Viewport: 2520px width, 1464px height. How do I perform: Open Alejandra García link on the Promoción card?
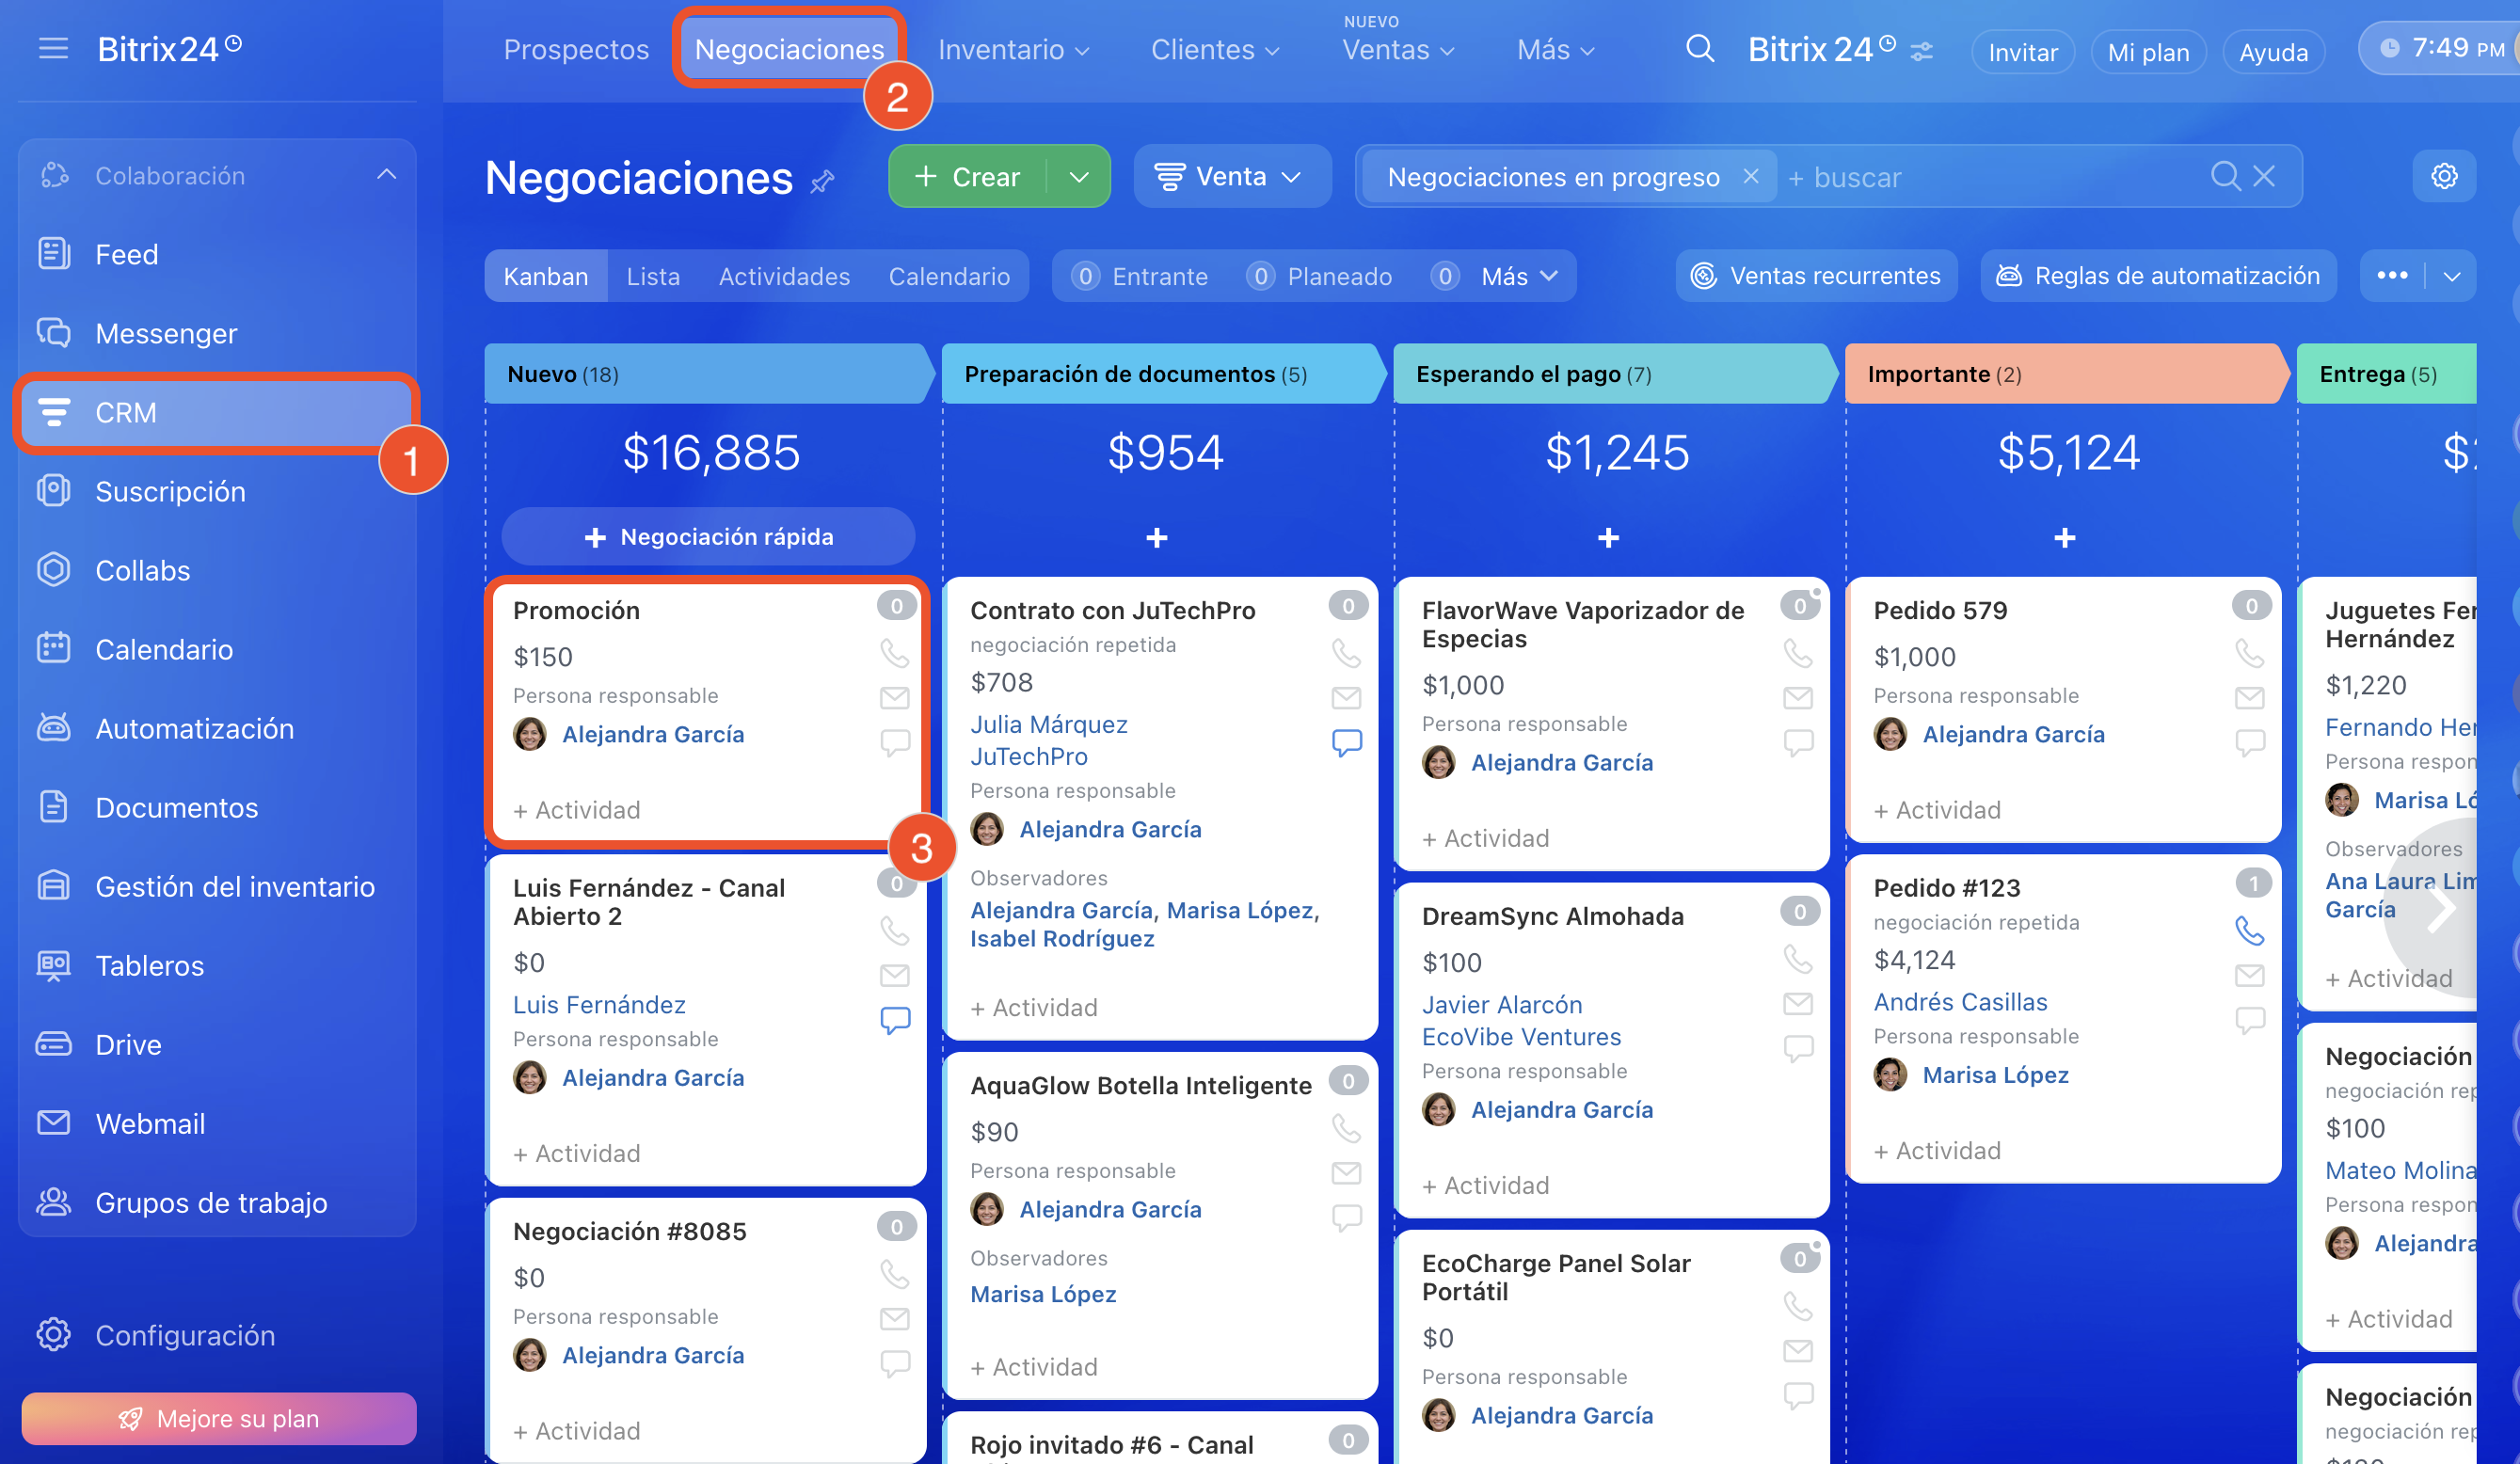tap(652, 734)
